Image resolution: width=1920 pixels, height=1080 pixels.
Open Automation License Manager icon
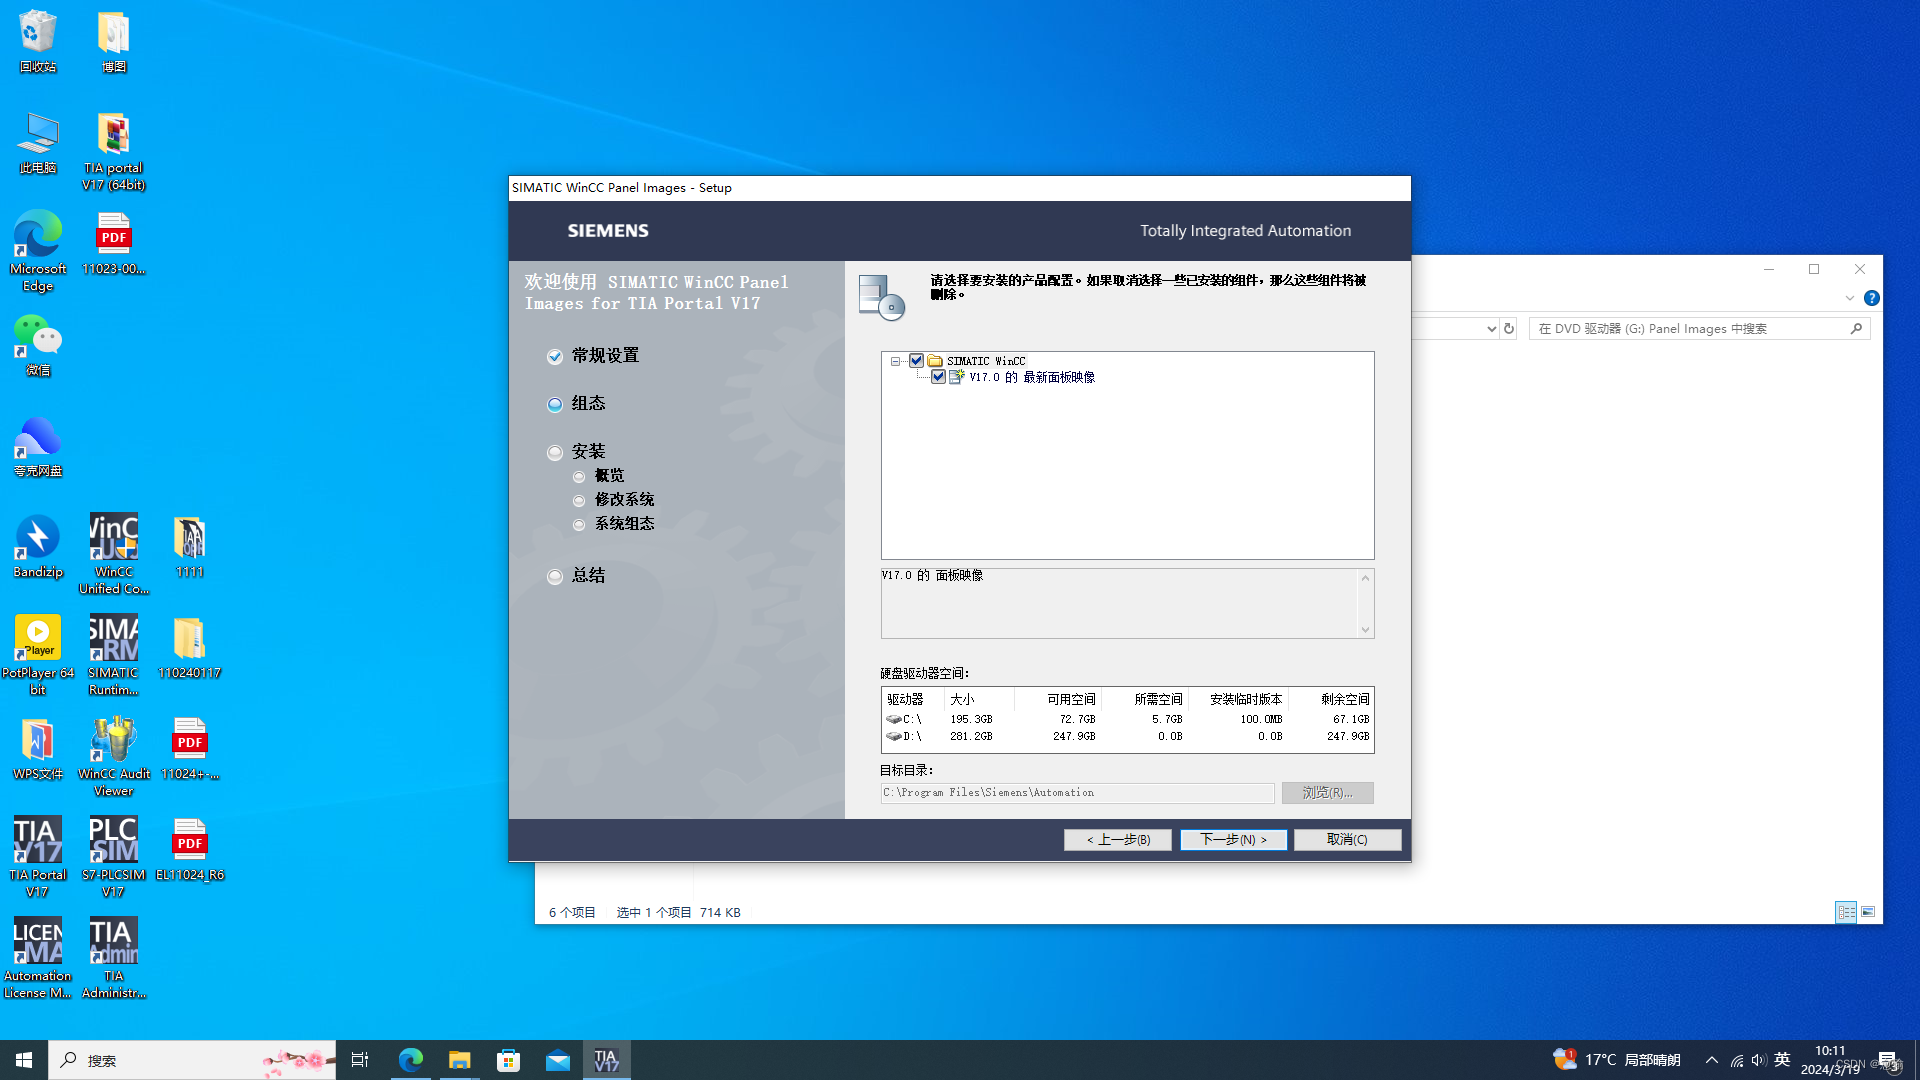(x=37, y=942)
